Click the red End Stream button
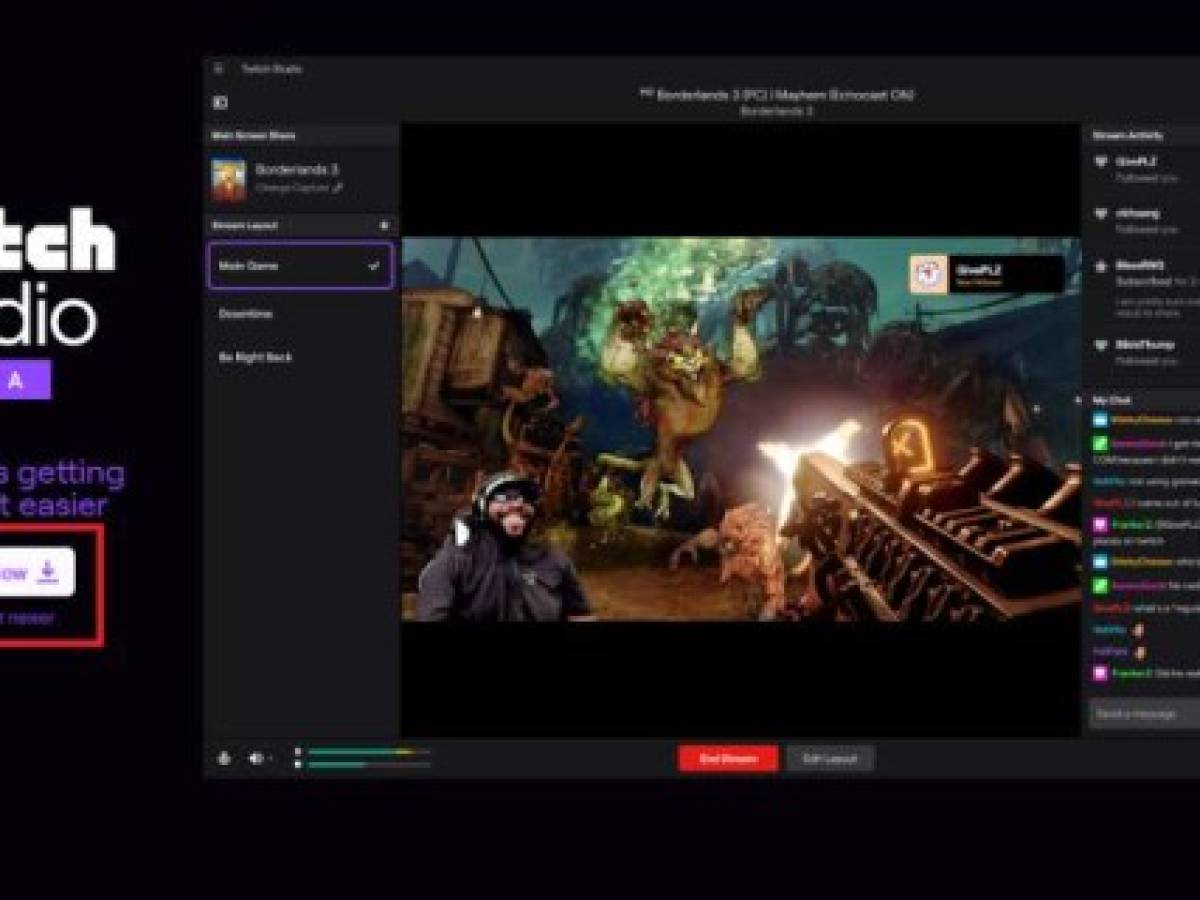This screenshot has width=1200, height=900. coord(728,758)
